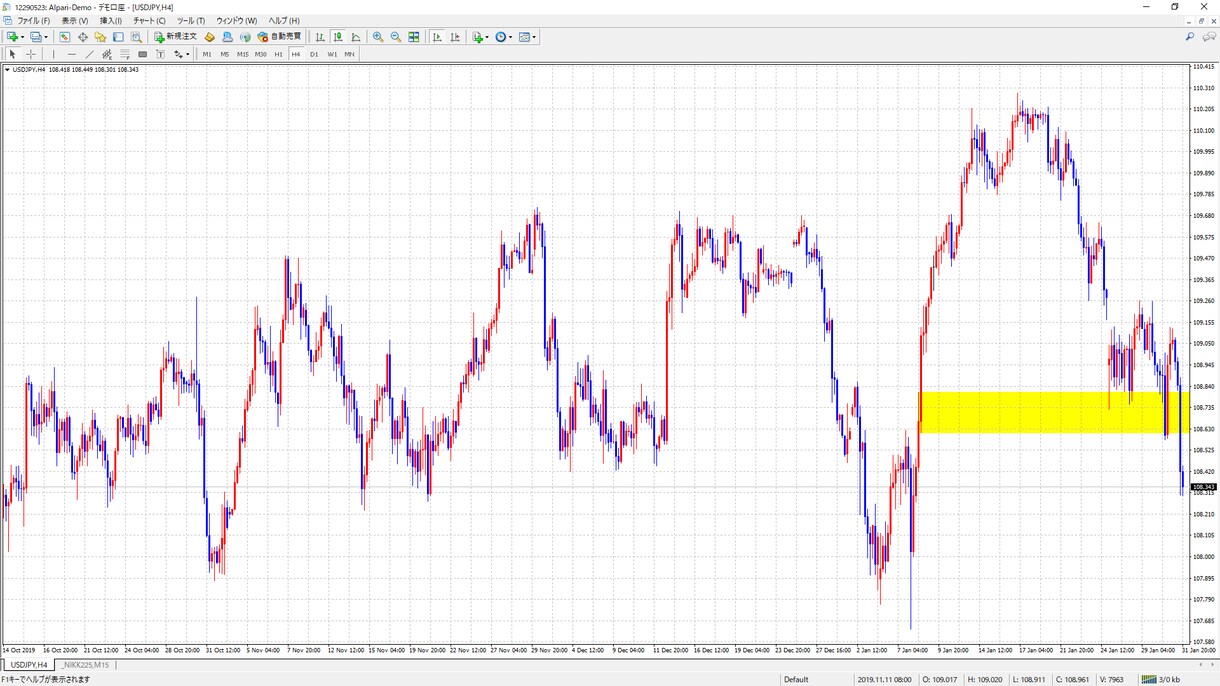
Task: Open the 挿入(I) menu
Action: pyautogui.click(x=111, y=21)
